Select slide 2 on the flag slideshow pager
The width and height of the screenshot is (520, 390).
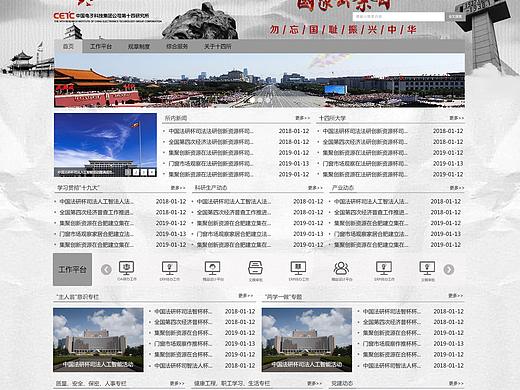pyautogui.click(x=136, y=172)
